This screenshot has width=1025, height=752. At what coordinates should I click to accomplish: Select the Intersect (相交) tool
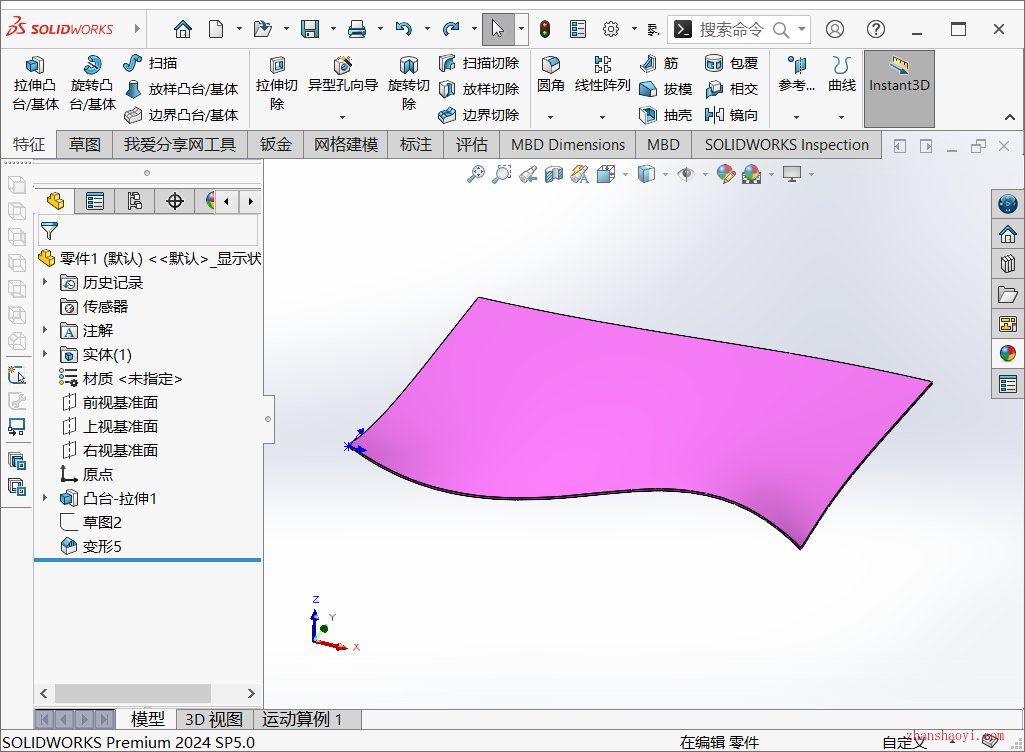coord(731,89)
